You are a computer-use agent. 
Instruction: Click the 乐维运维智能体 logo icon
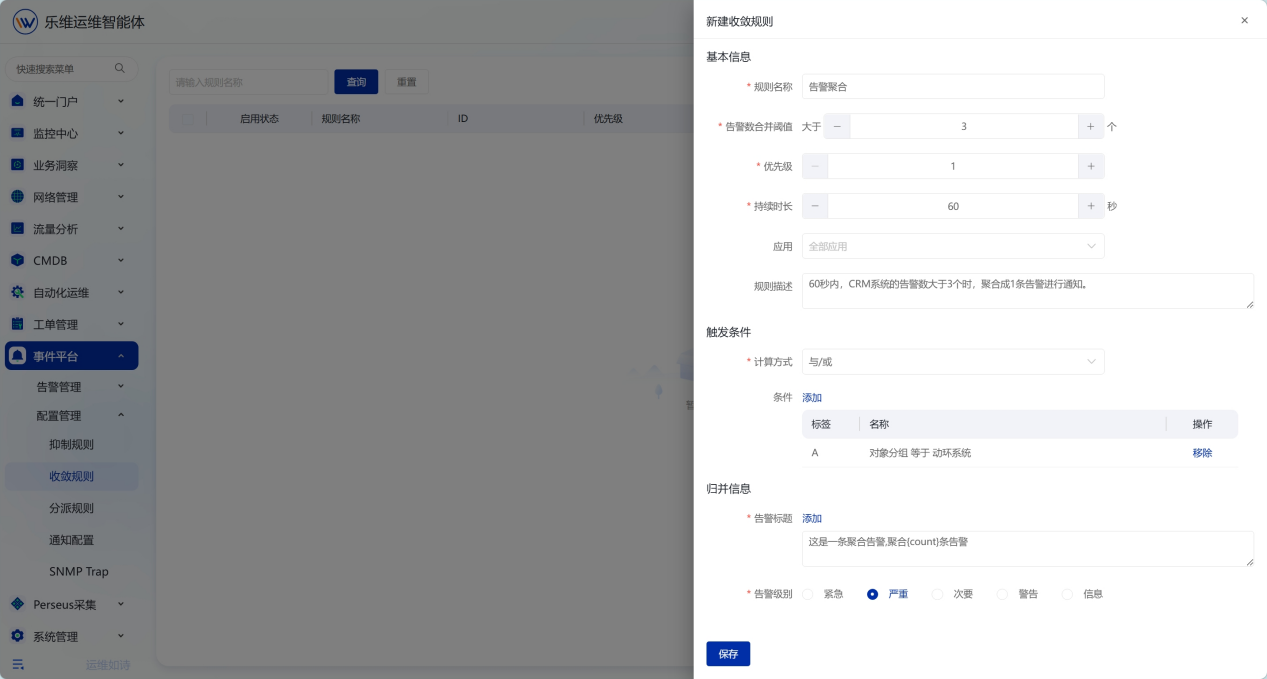[26, 21]
